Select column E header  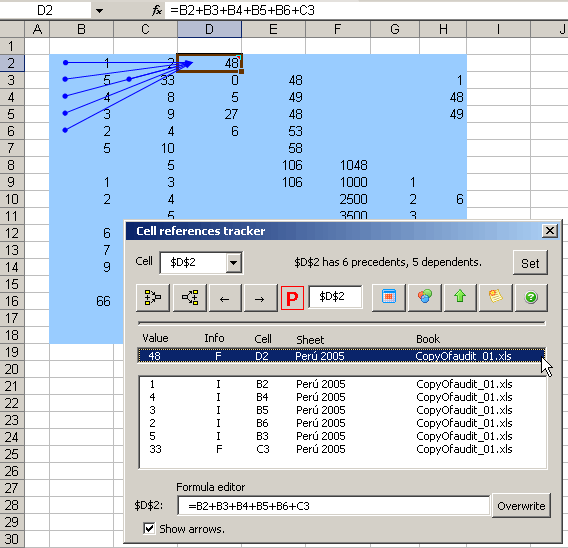click(x=273, y=29)
